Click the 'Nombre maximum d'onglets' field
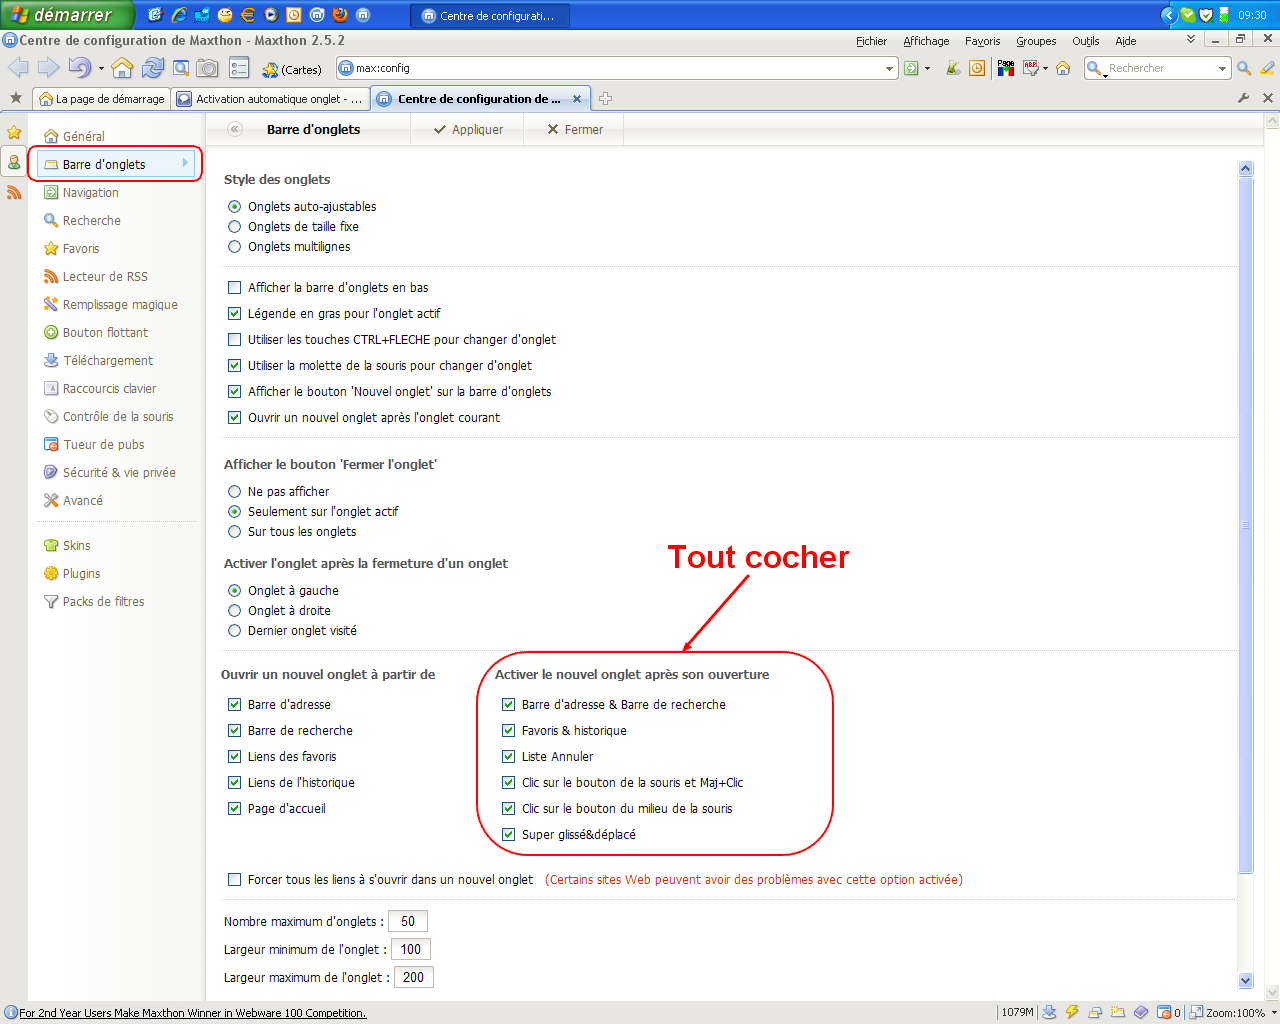This screenshot has height=1024, width=1280. pos(408,921)
